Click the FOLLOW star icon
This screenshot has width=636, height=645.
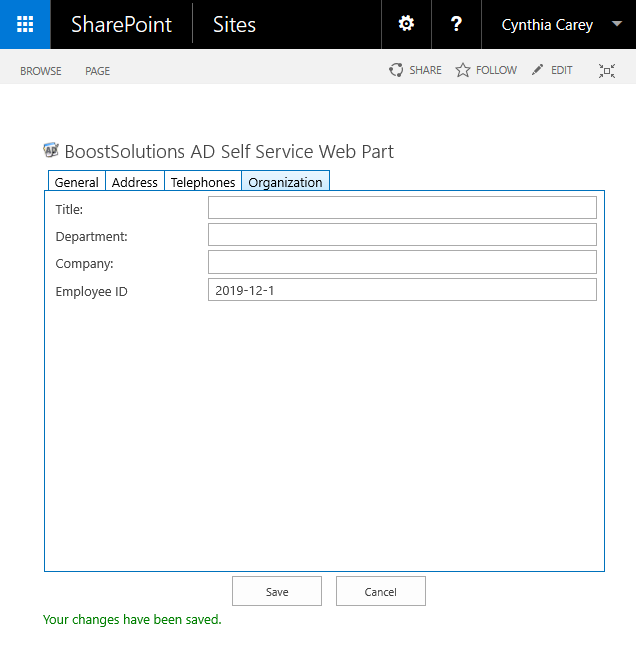pyautogui.click(x=462, y=70)
